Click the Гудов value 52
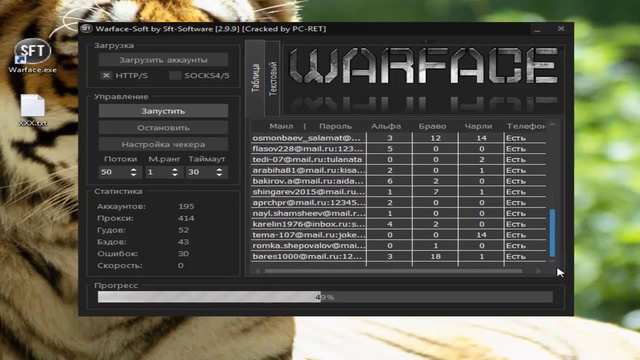Viewport: 640px width, 360px height. pyautogui.click(x=183, y=230)
